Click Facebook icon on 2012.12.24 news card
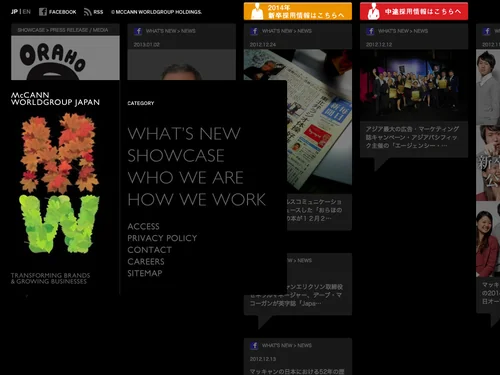This screenshot has width=500, height=375. pyautogui.click(x=254, y=31)
